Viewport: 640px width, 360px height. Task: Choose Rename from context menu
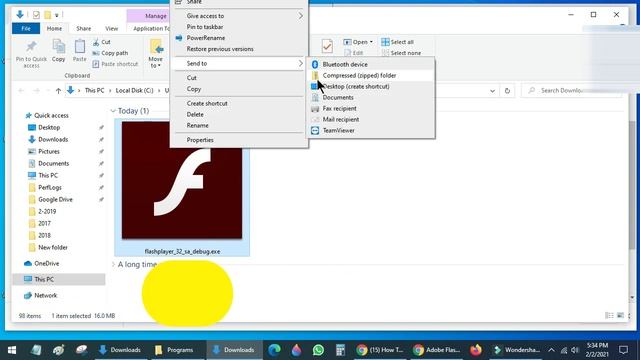[x=239, y=125]
